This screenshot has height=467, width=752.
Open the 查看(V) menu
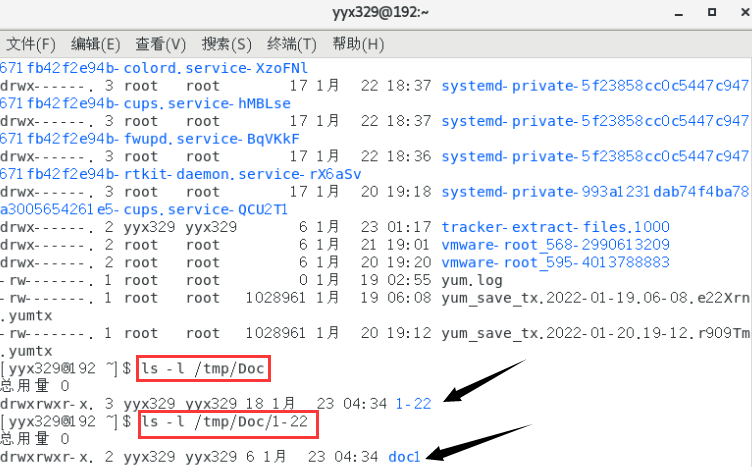click(x=160, y=44)
